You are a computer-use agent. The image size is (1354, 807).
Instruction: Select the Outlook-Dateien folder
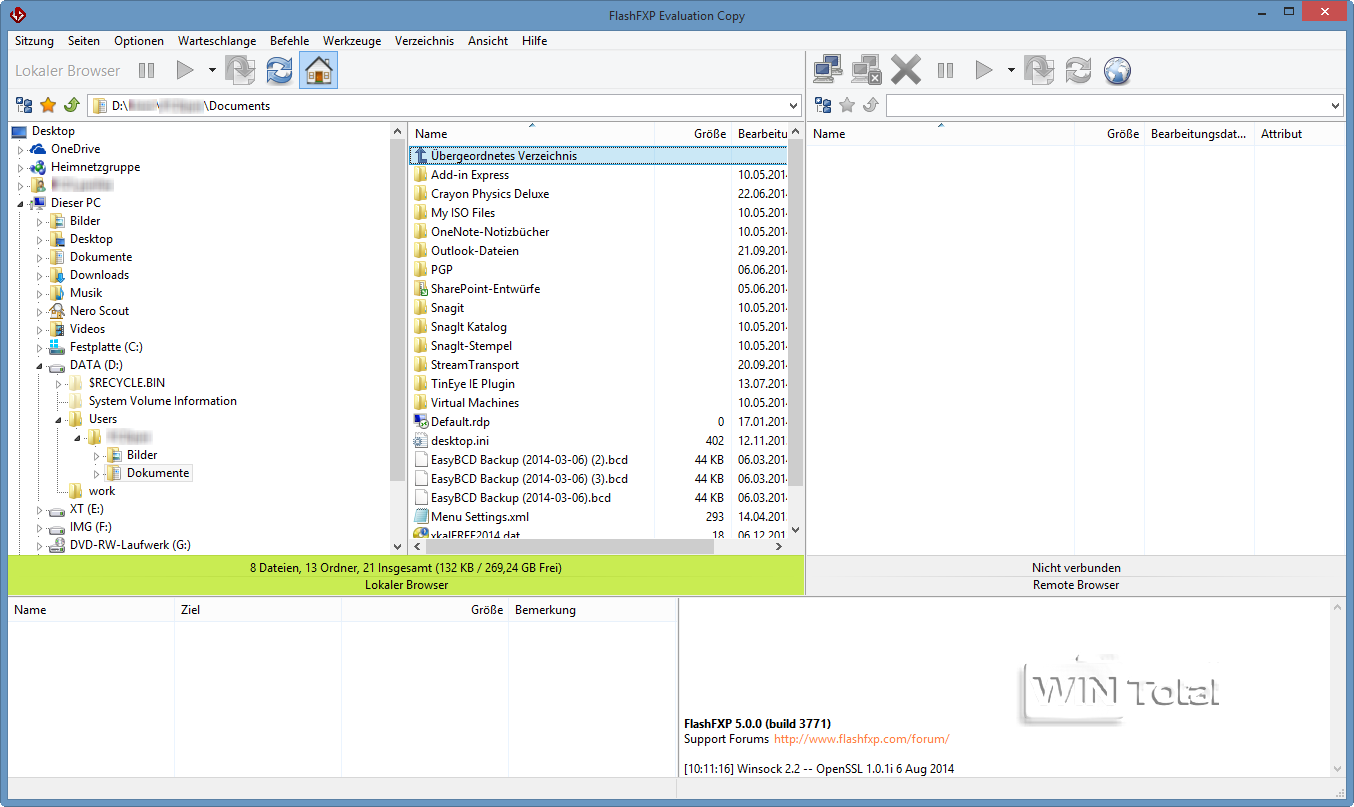tap(475, 251)
